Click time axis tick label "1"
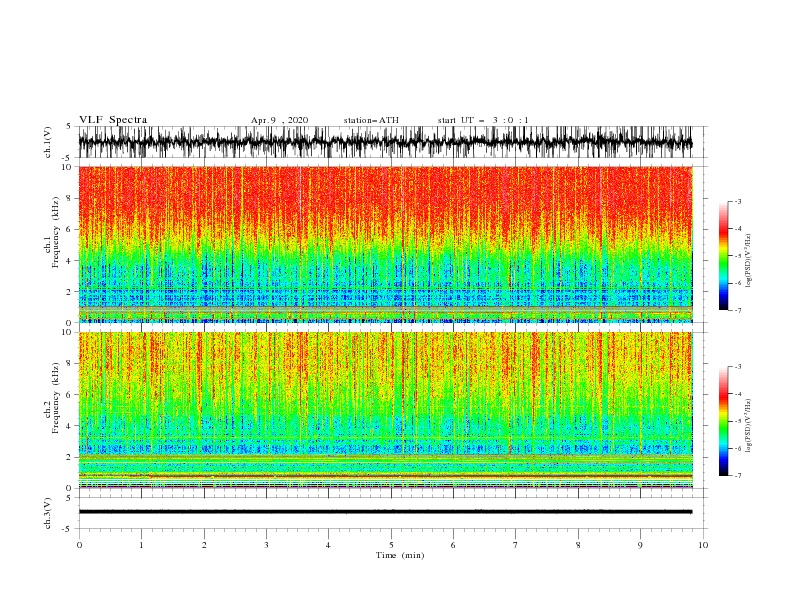This screenshot has width=792, height=612. pos(141,545)
